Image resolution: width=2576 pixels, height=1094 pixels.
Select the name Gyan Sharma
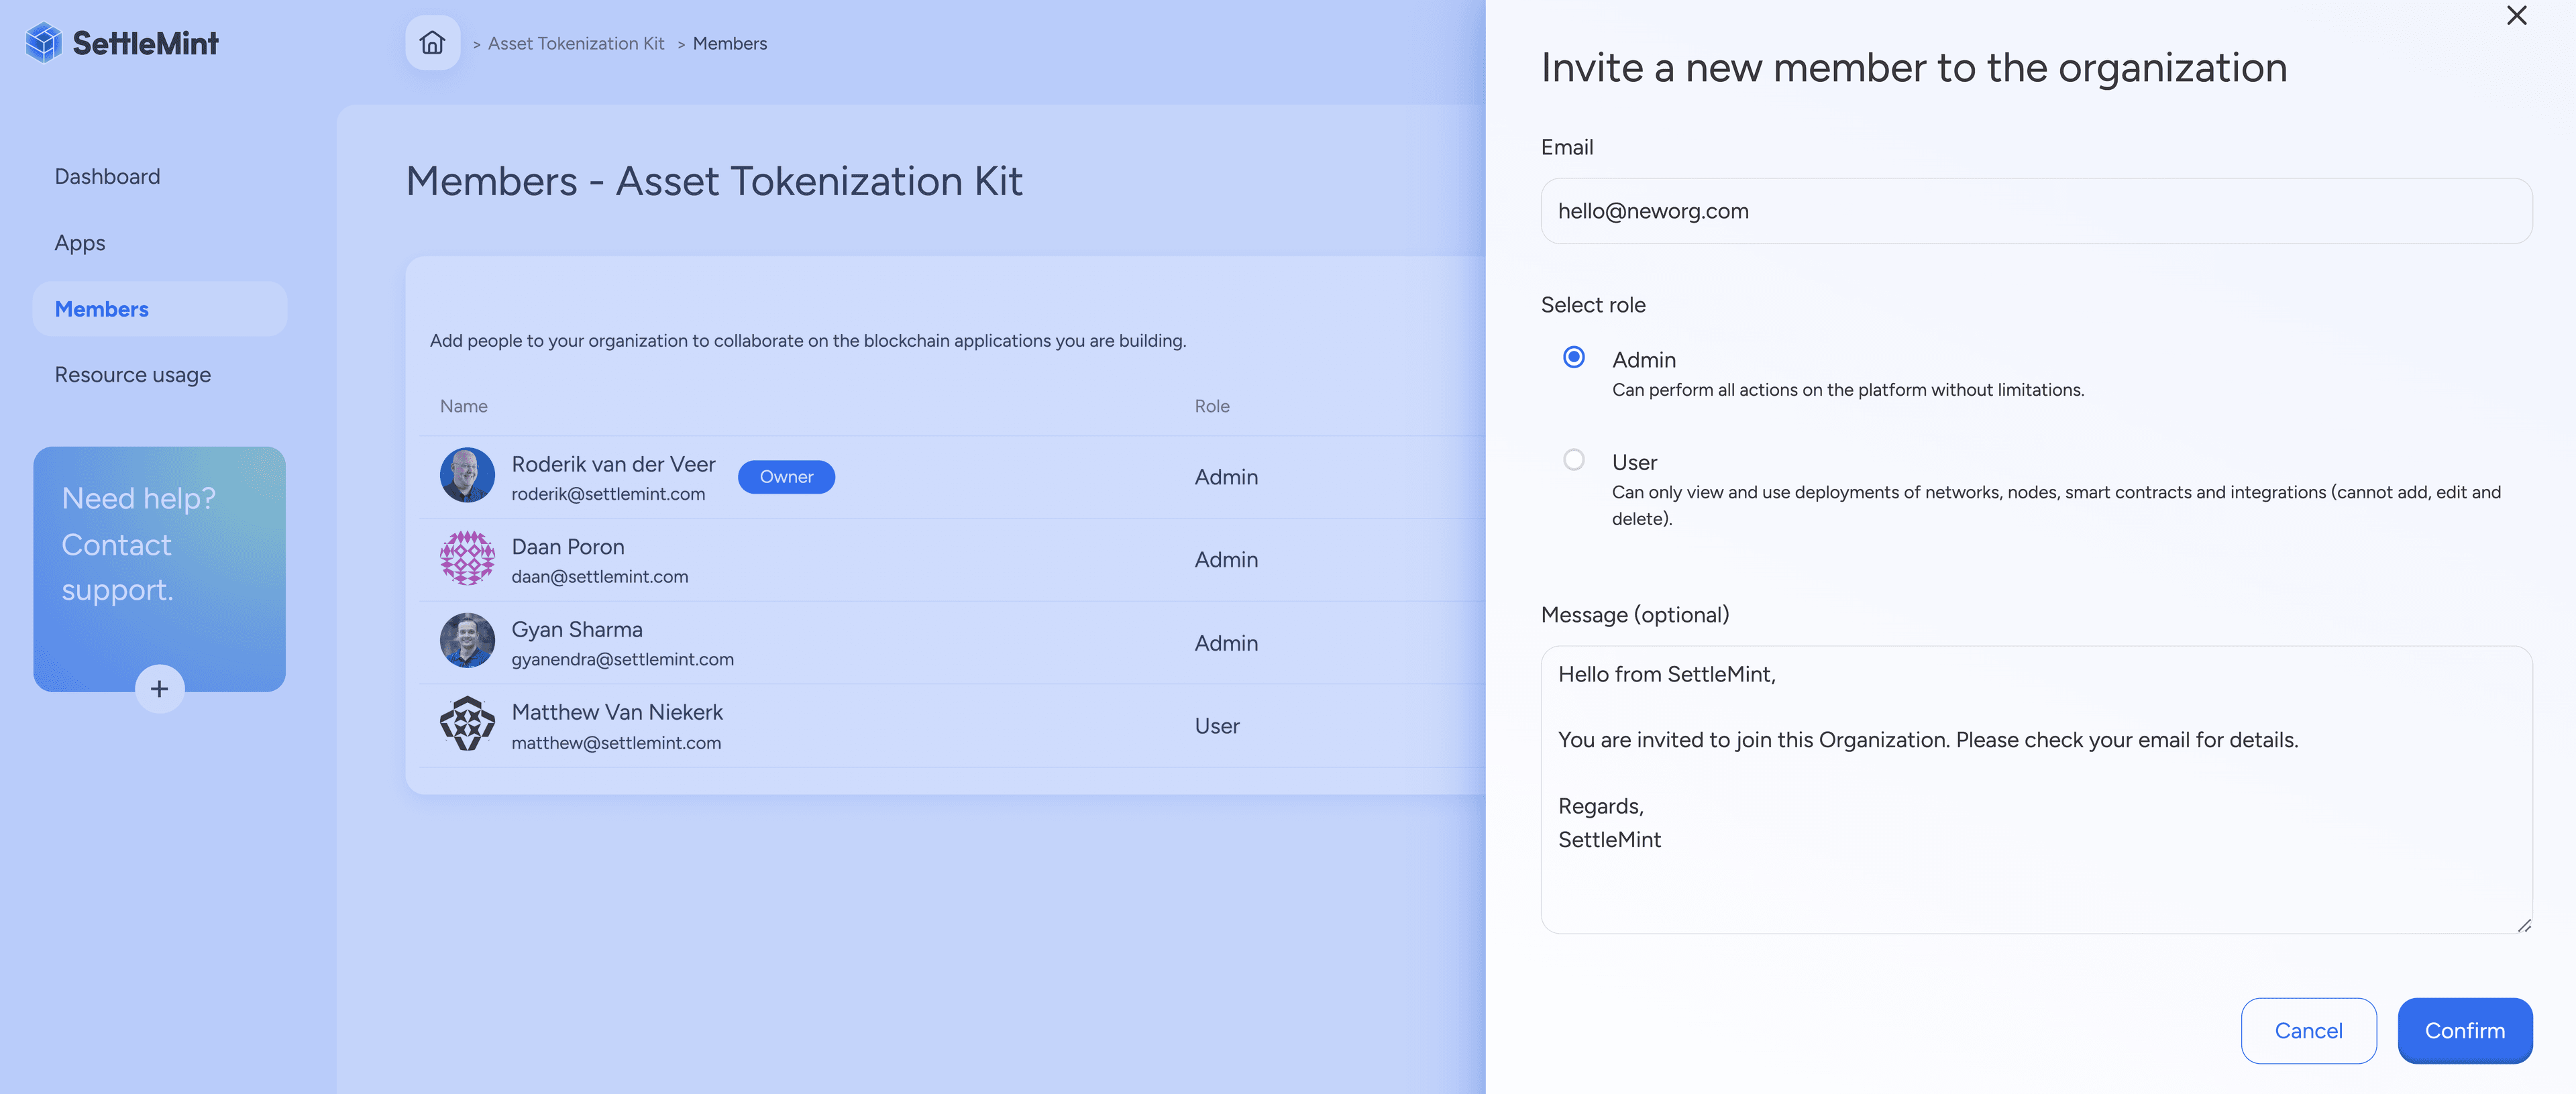(x=577, y=630)
